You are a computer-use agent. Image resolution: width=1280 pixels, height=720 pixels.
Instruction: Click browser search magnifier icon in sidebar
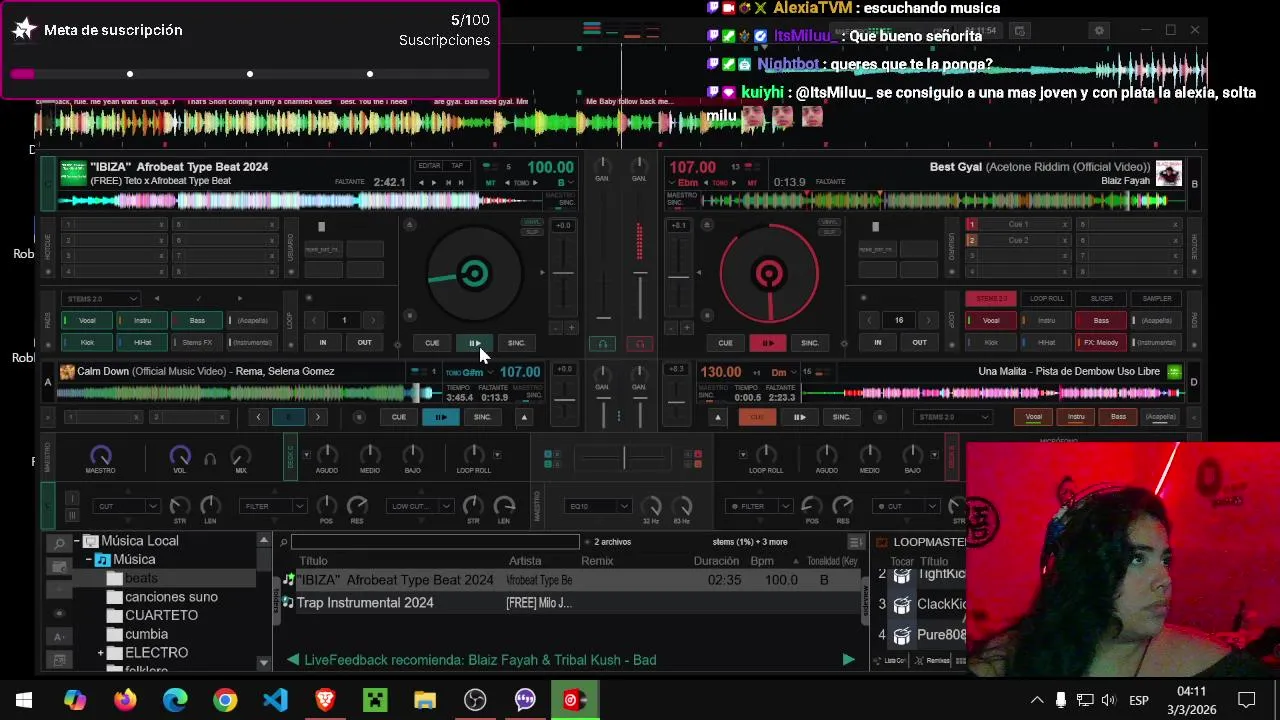coord(60,543)
